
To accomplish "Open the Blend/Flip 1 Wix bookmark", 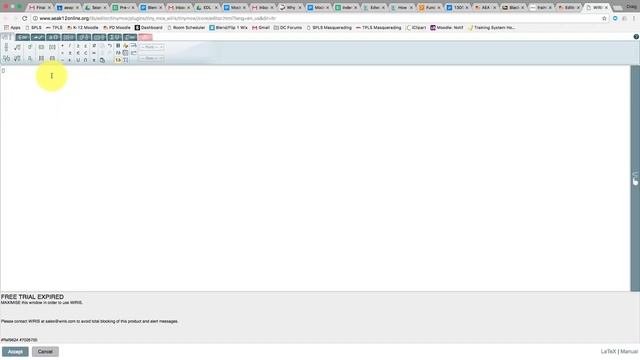I will (228, 28).
